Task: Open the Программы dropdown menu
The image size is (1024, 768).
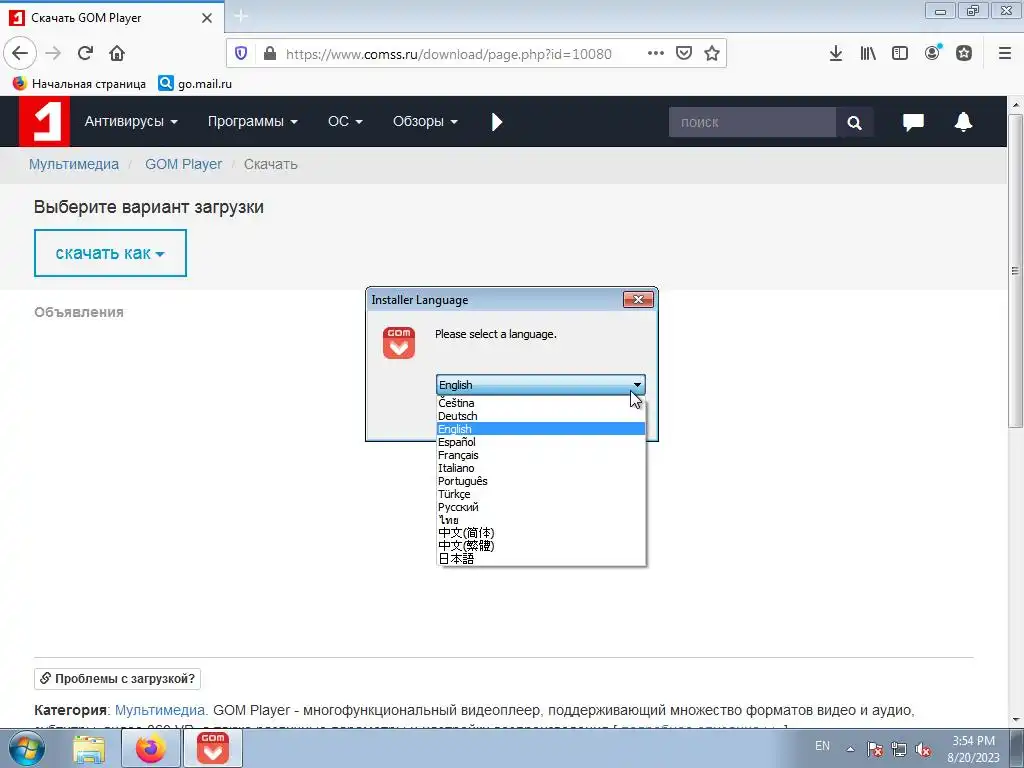Action: (x=253, y=121)
